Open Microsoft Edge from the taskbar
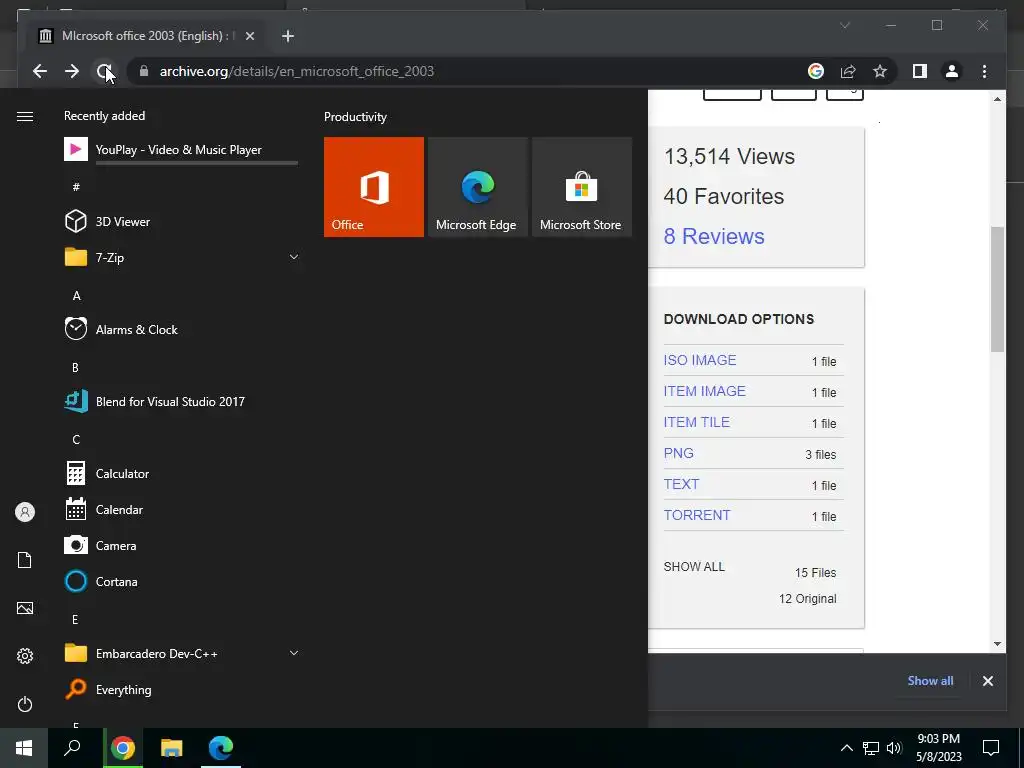This screenshot has width=1024, height=768. pyautogui.click(x=221, y=748)
